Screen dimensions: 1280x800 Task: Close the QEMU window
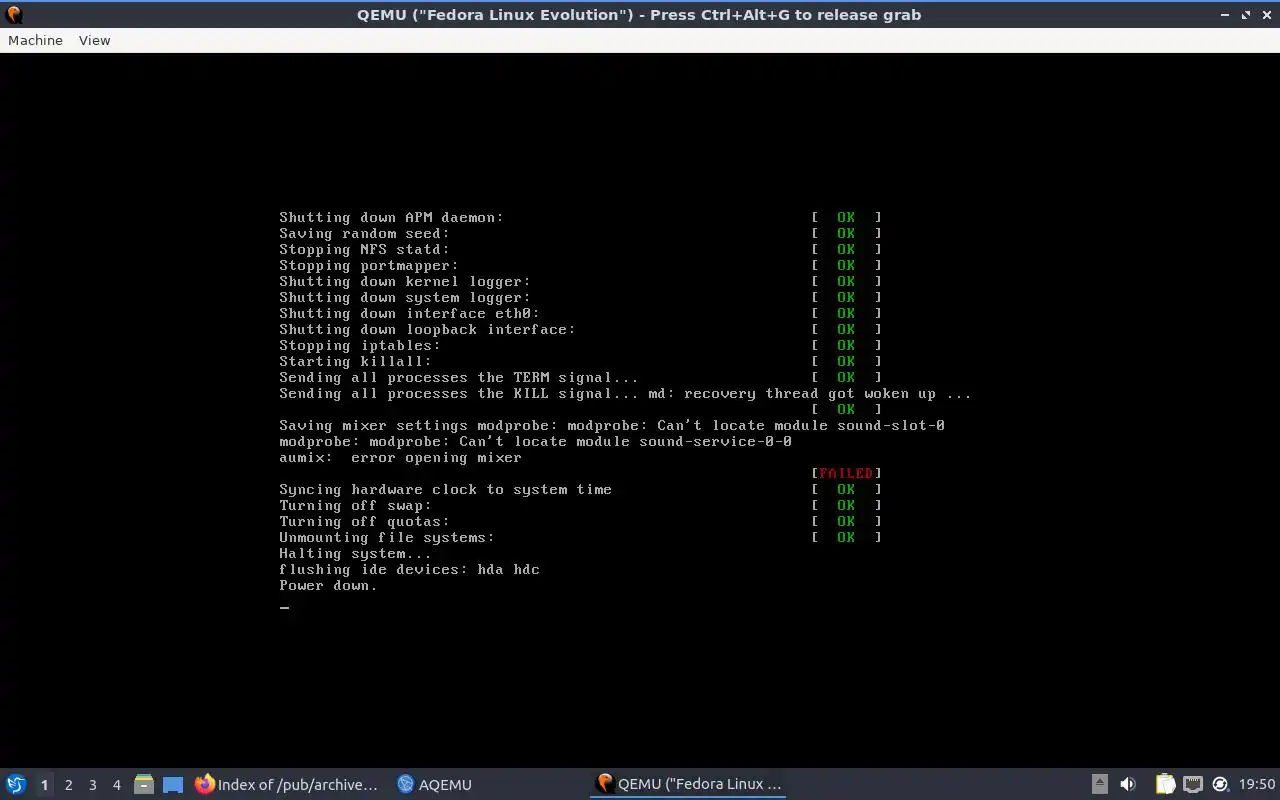tap(1266, 15)
